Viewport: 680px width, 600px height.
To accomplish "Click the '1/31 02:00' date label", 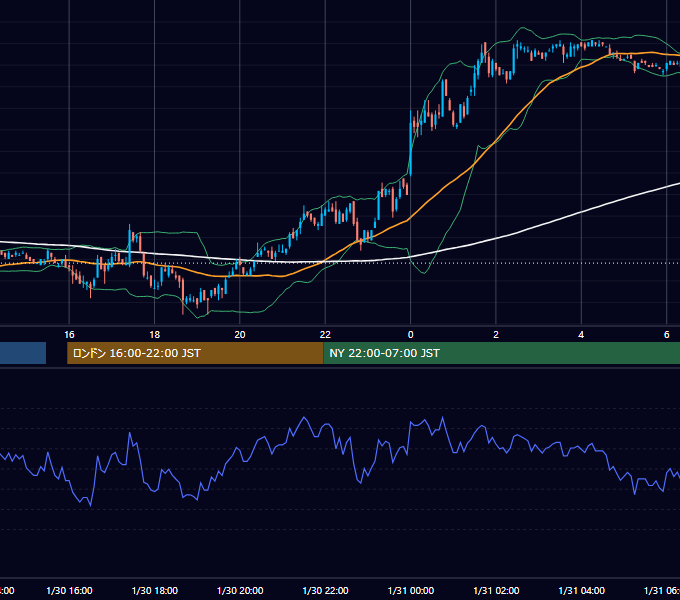I will 496,591.
